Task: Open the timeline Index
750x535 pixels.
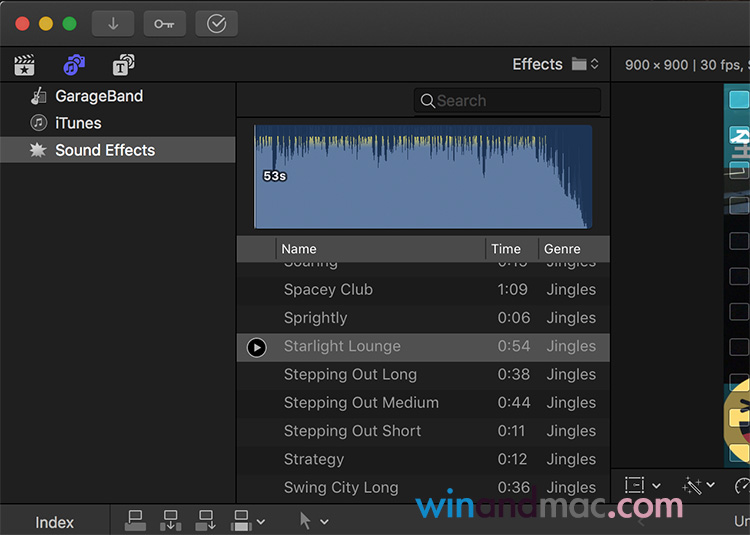Action: [x=55, y=522]
